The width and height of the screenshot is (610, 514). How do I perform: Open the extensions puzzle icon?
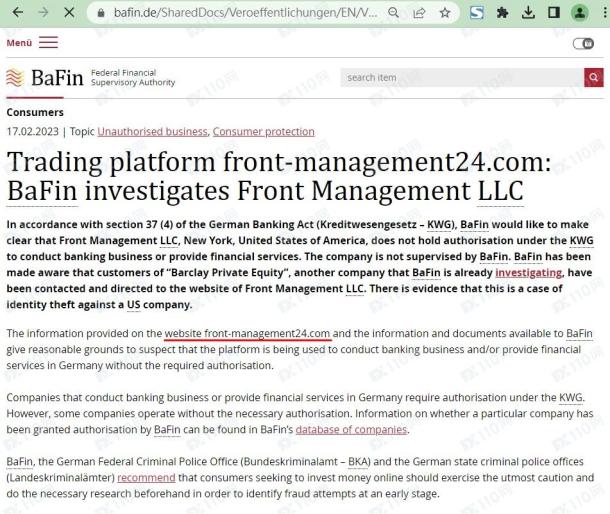coord(502,13)
